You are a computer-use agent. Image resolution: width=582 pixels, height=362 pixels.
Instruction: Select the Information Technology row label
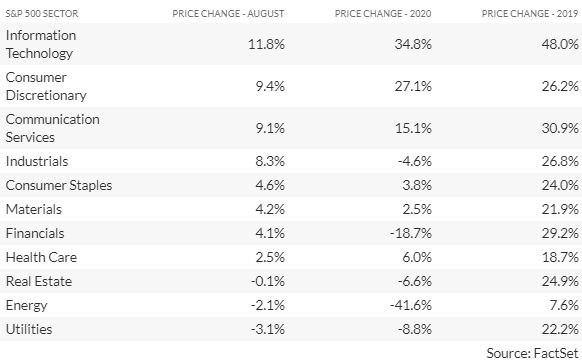(41, 44)
